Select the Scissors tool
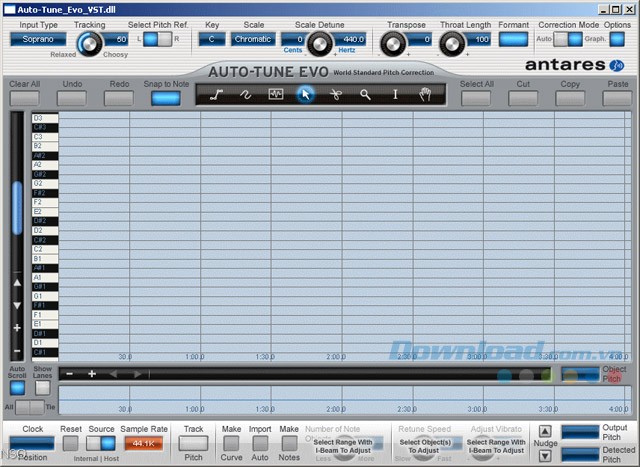 point(336,95)
